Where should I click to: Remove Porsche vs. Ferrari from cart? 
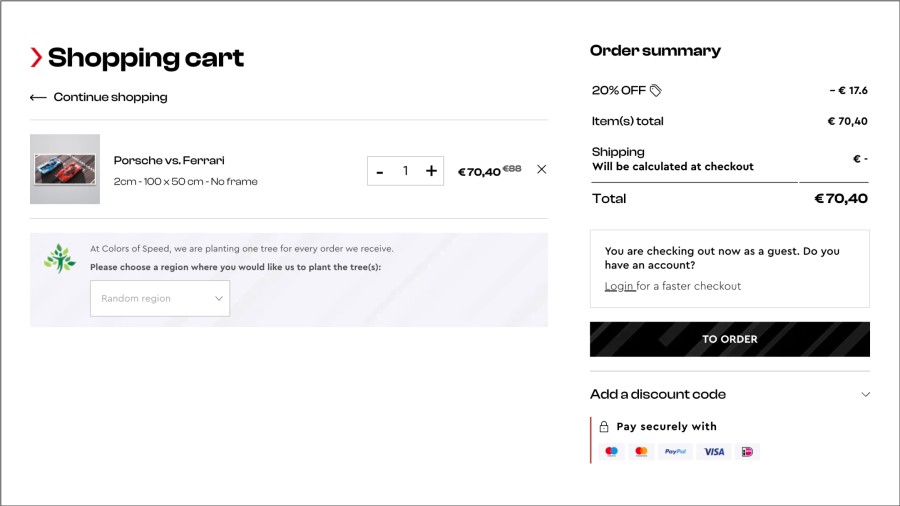pos(542,170)
